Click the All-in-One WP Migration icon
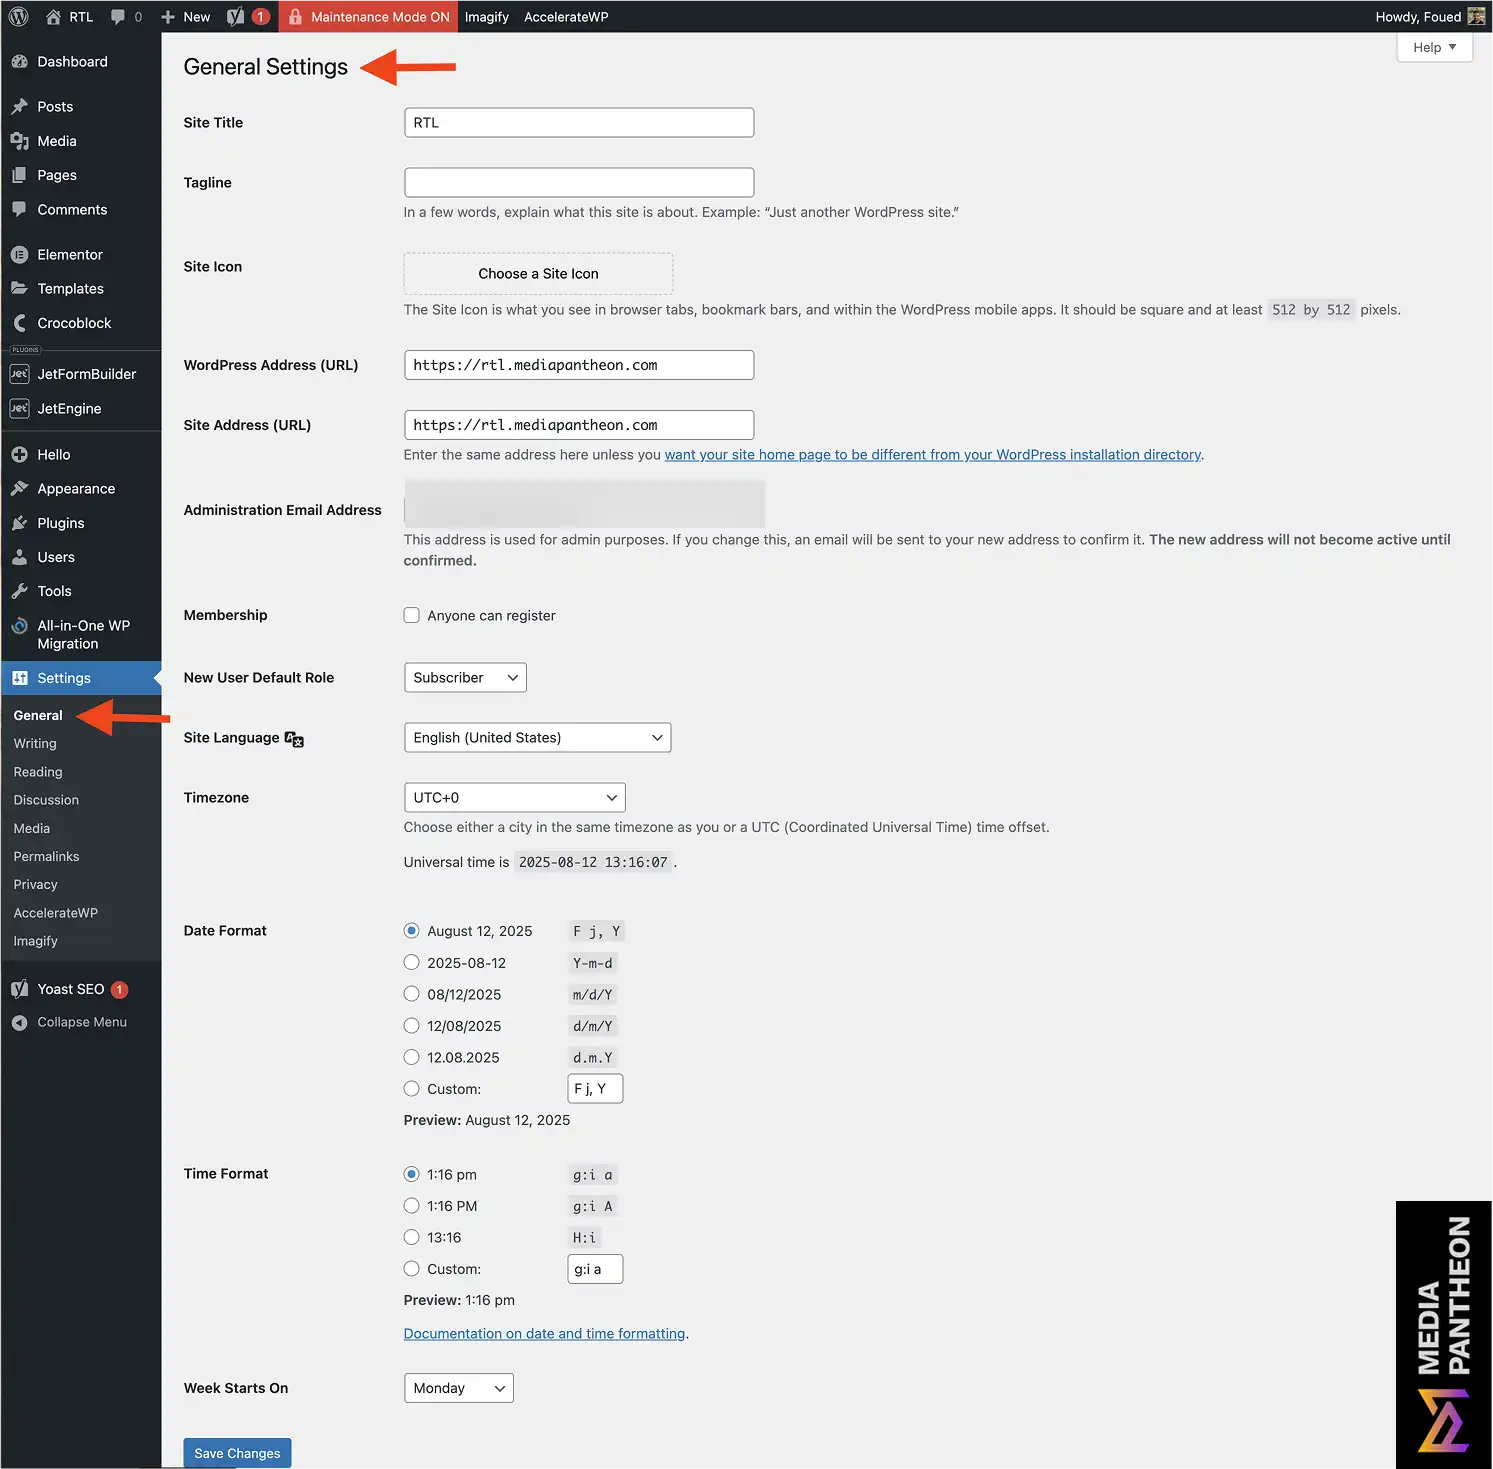The width and height of the screenshot is (1493, 1469). (19, 626)
